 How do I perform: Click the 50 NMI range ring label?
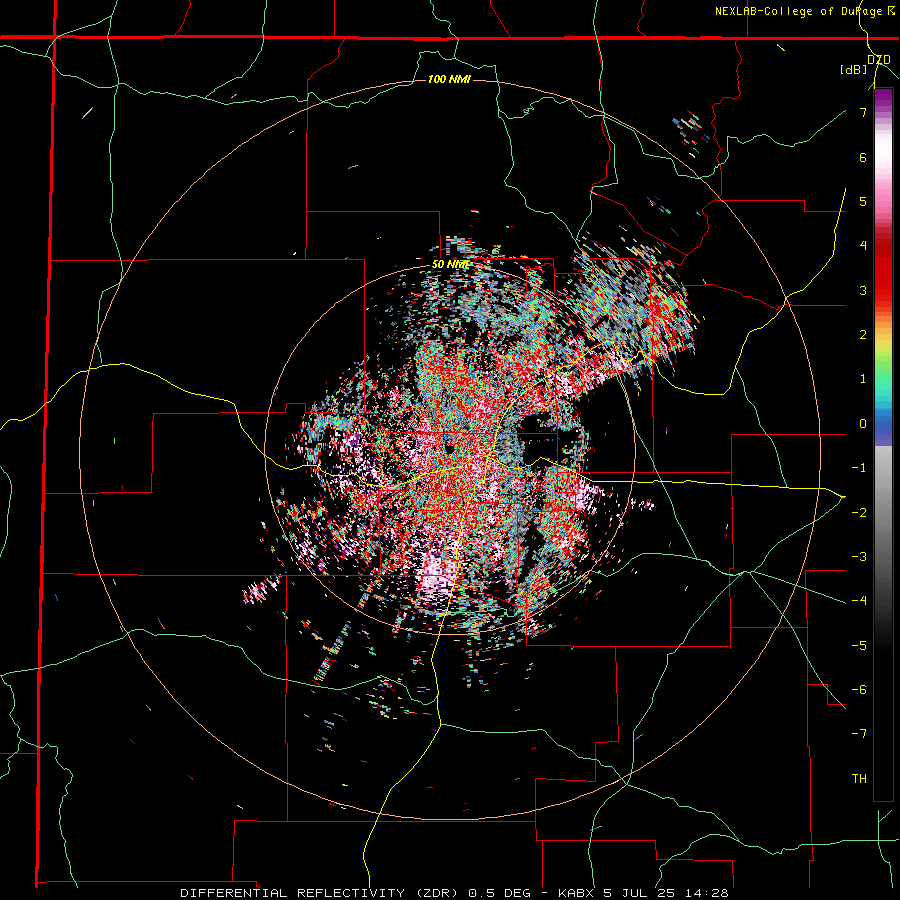tap(450, 264)
